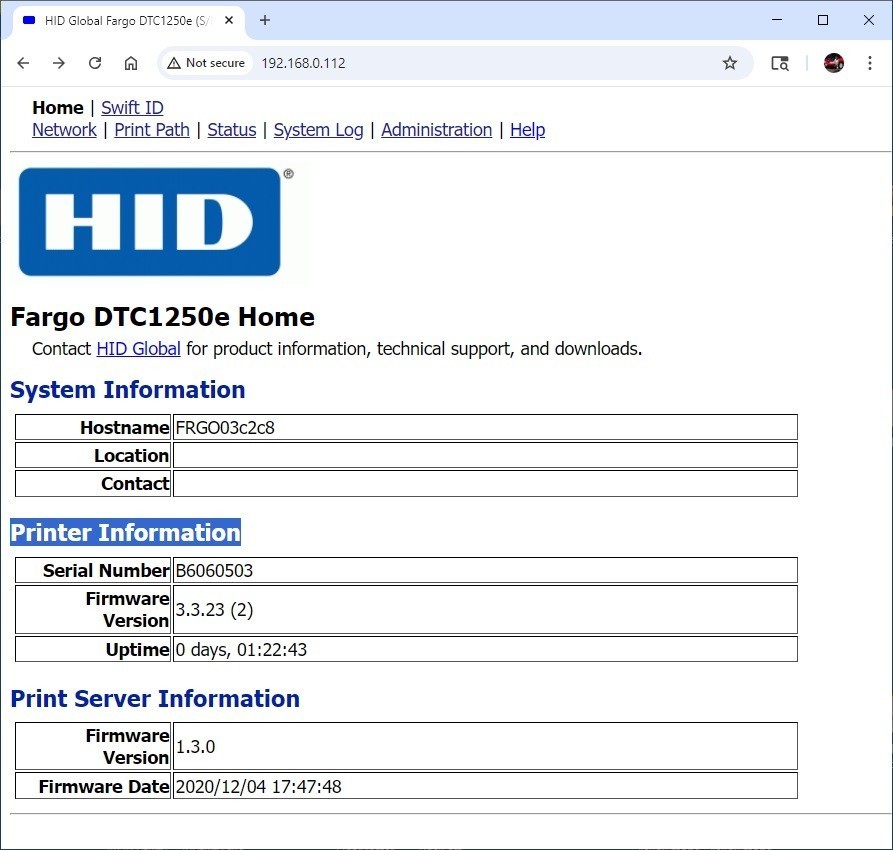Open the Print Path section

point(152,130)
